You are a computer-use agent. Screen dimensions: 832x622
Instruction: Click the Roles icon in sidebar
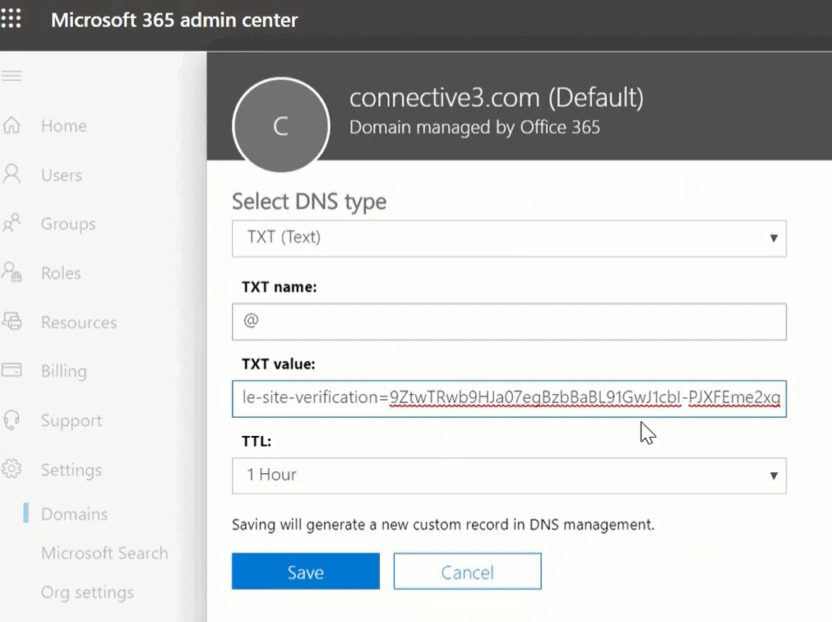[x=13, y=272]
